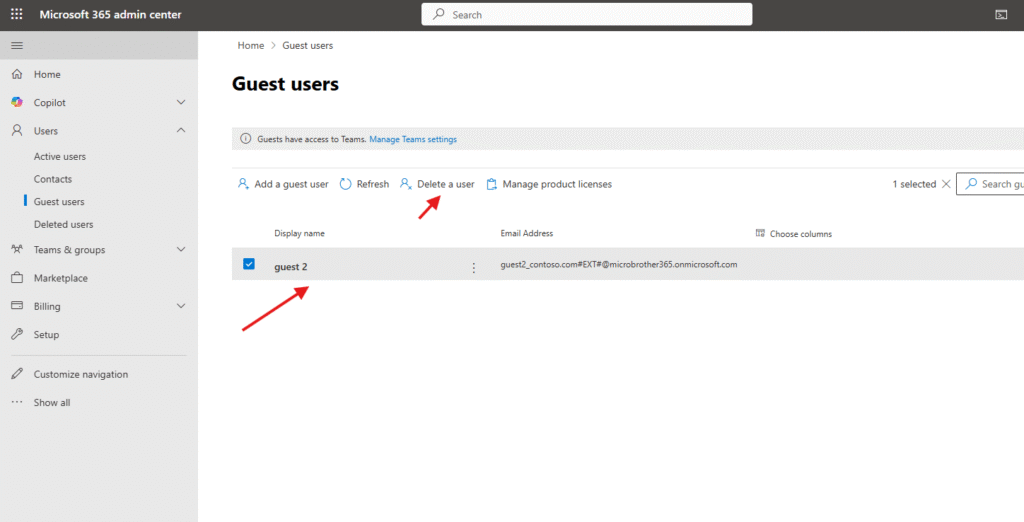1024x522 pixels.
Task: Open the app launcher waffle icon
Action: point(16,15)
